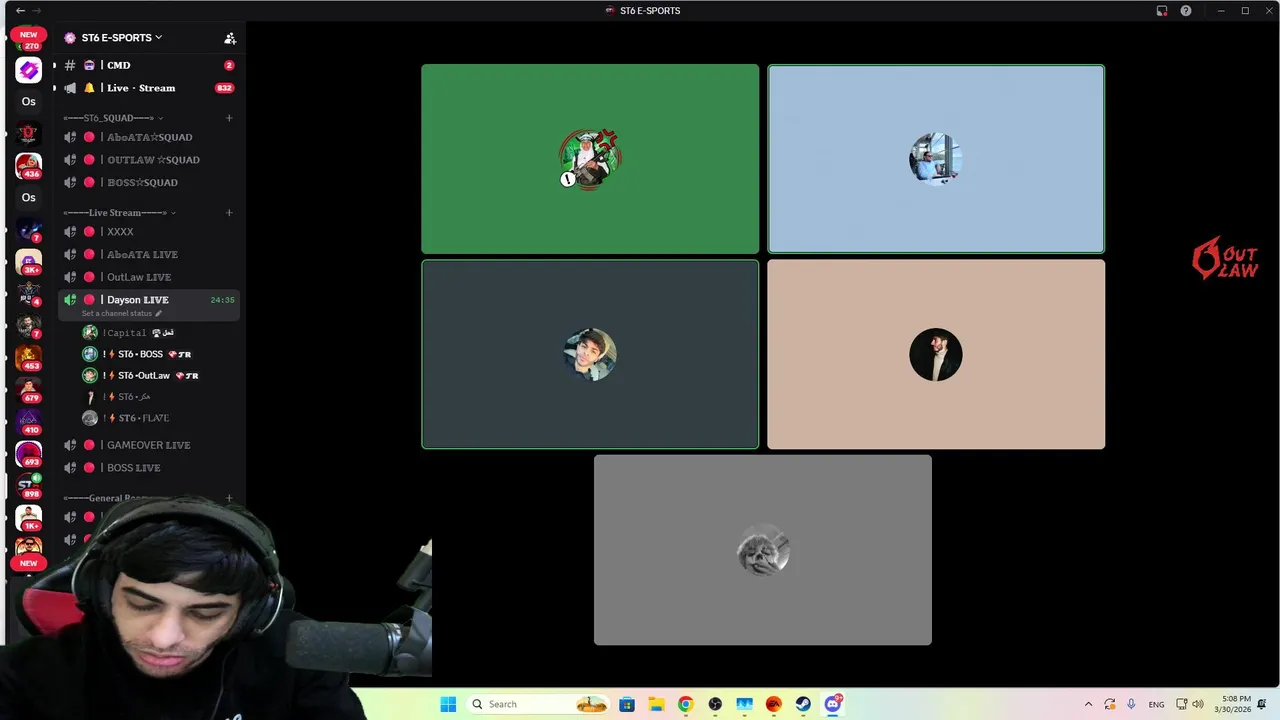Viewport: 1280px width, 720px height.
Task: Join the BOSS LIVE voice channel
Action: tap(148, 468)
